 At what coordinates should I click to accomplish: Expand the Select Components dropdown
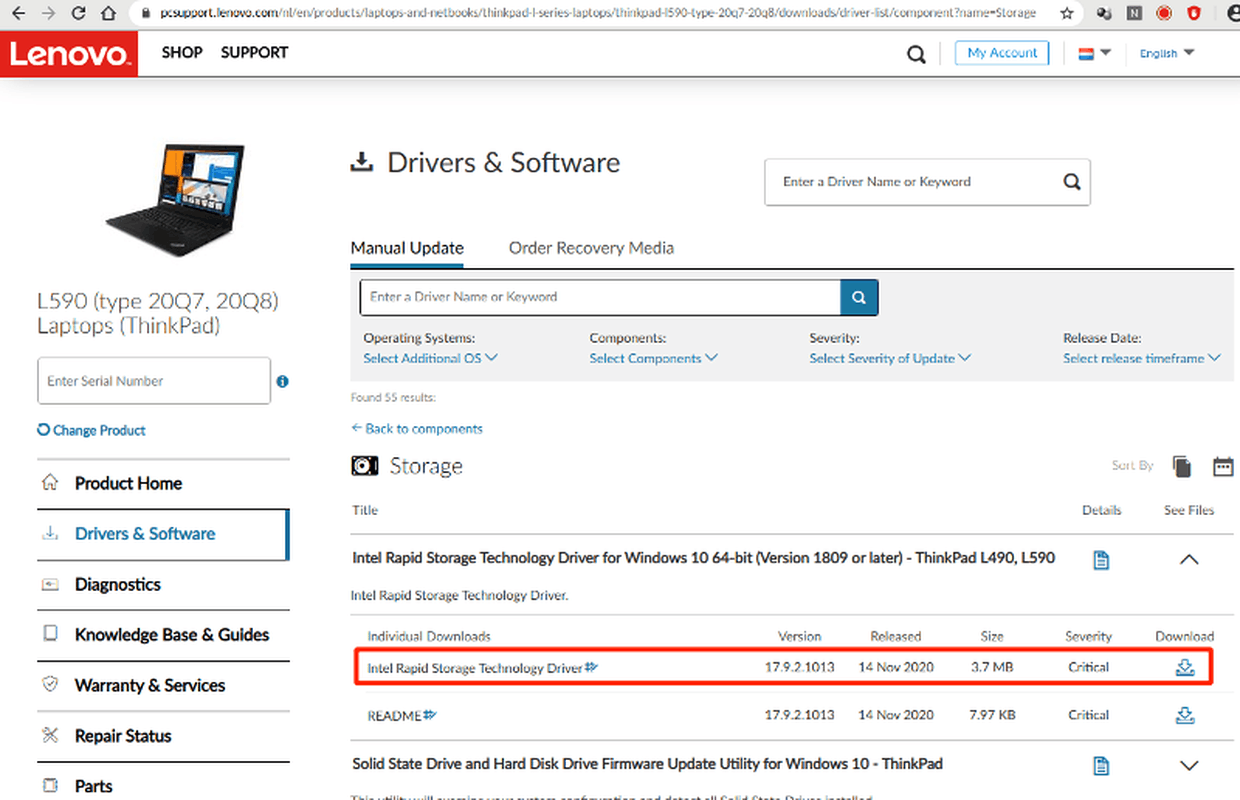653,358
